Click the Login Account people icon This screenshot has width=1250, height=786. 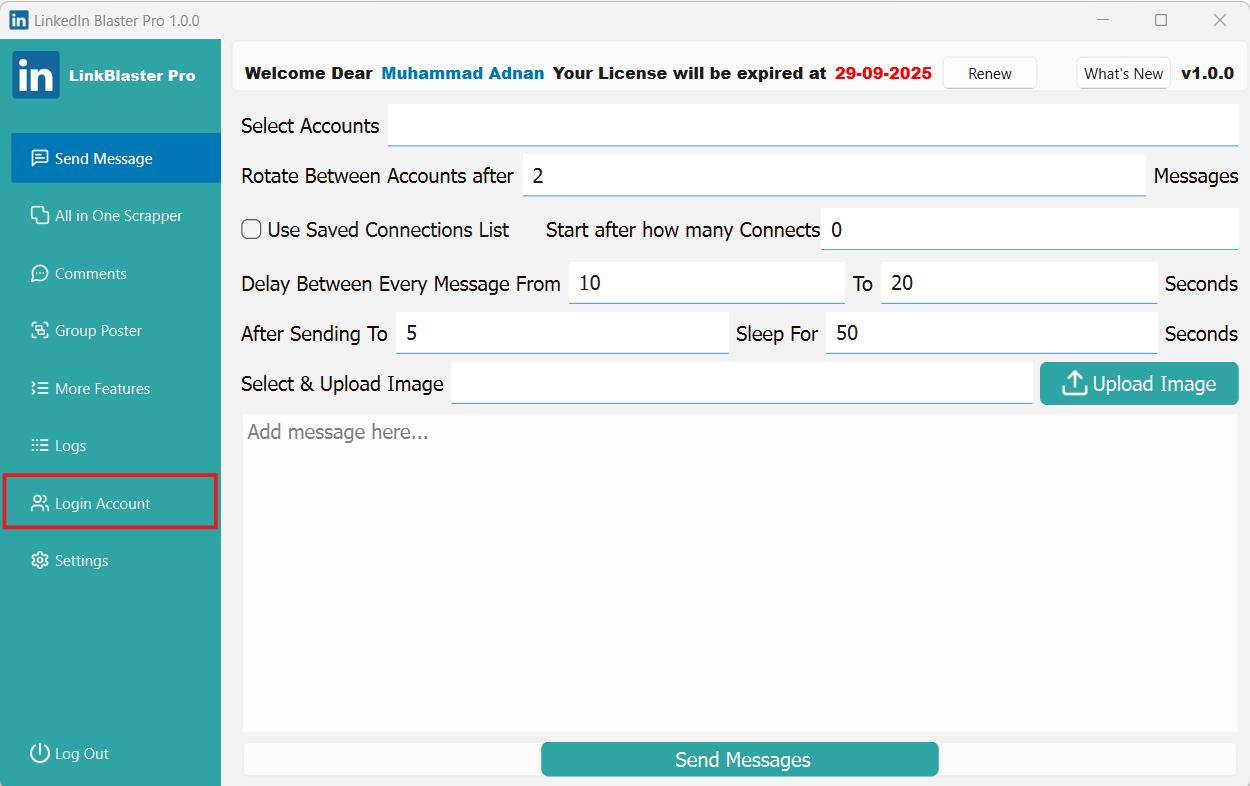[40, 503]
